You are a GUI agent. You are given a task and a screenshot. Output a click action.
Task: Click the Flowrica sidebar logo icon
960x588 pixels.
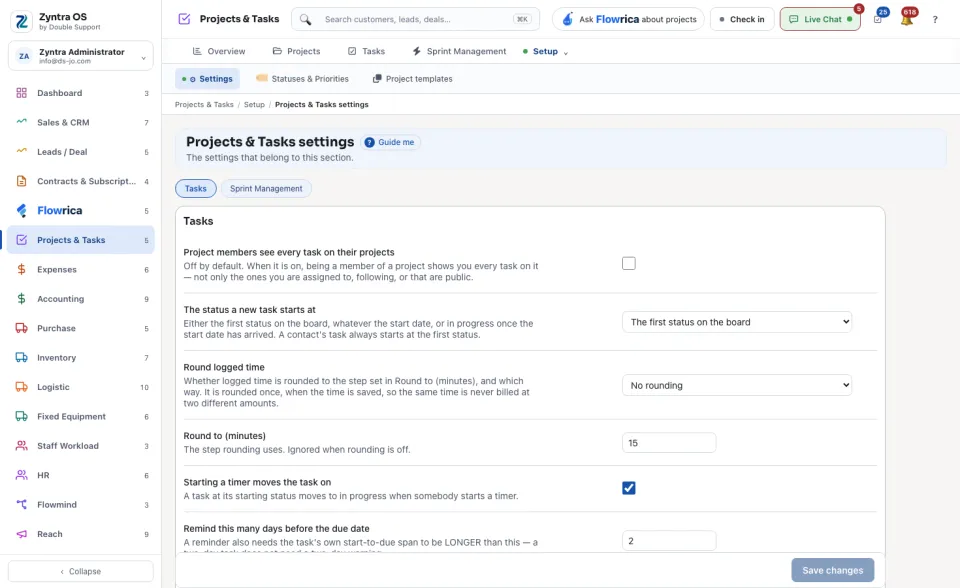(21, 210)
